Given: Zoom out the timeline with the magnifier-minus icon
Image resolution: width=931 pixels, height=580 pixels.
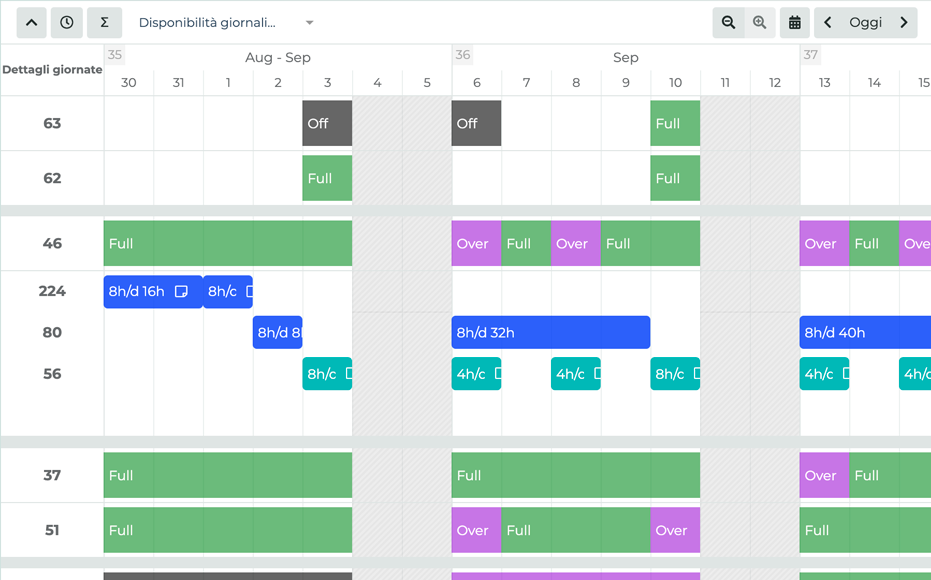Looking at the screenshot, I should (x=729, y=22).
